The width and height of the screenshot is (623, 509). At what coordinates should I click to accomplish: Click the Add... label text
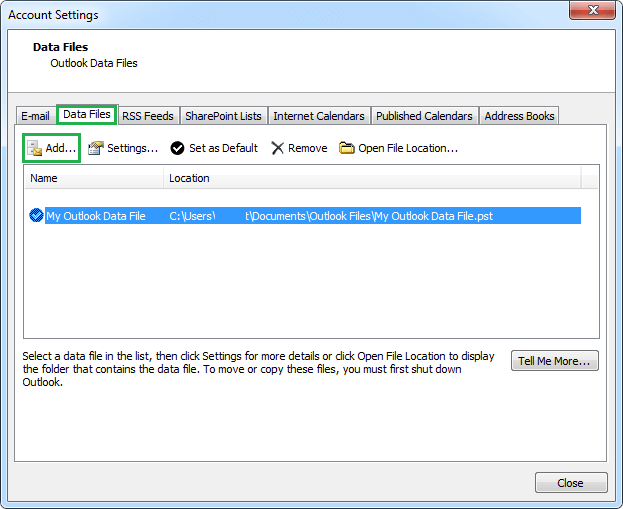click(60, 148)
